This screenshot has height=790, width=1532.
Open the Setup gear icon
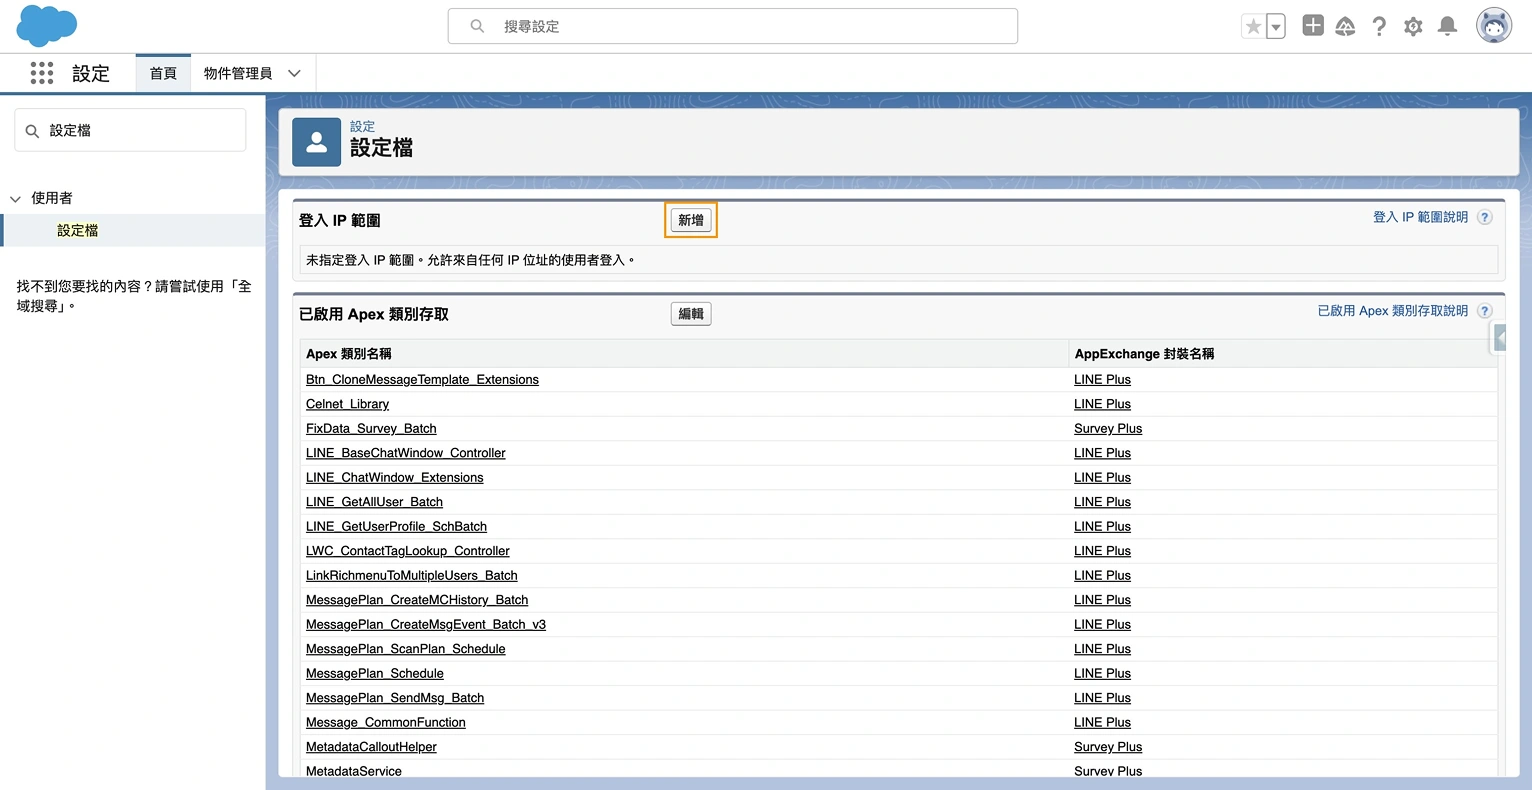point(1413,26)
